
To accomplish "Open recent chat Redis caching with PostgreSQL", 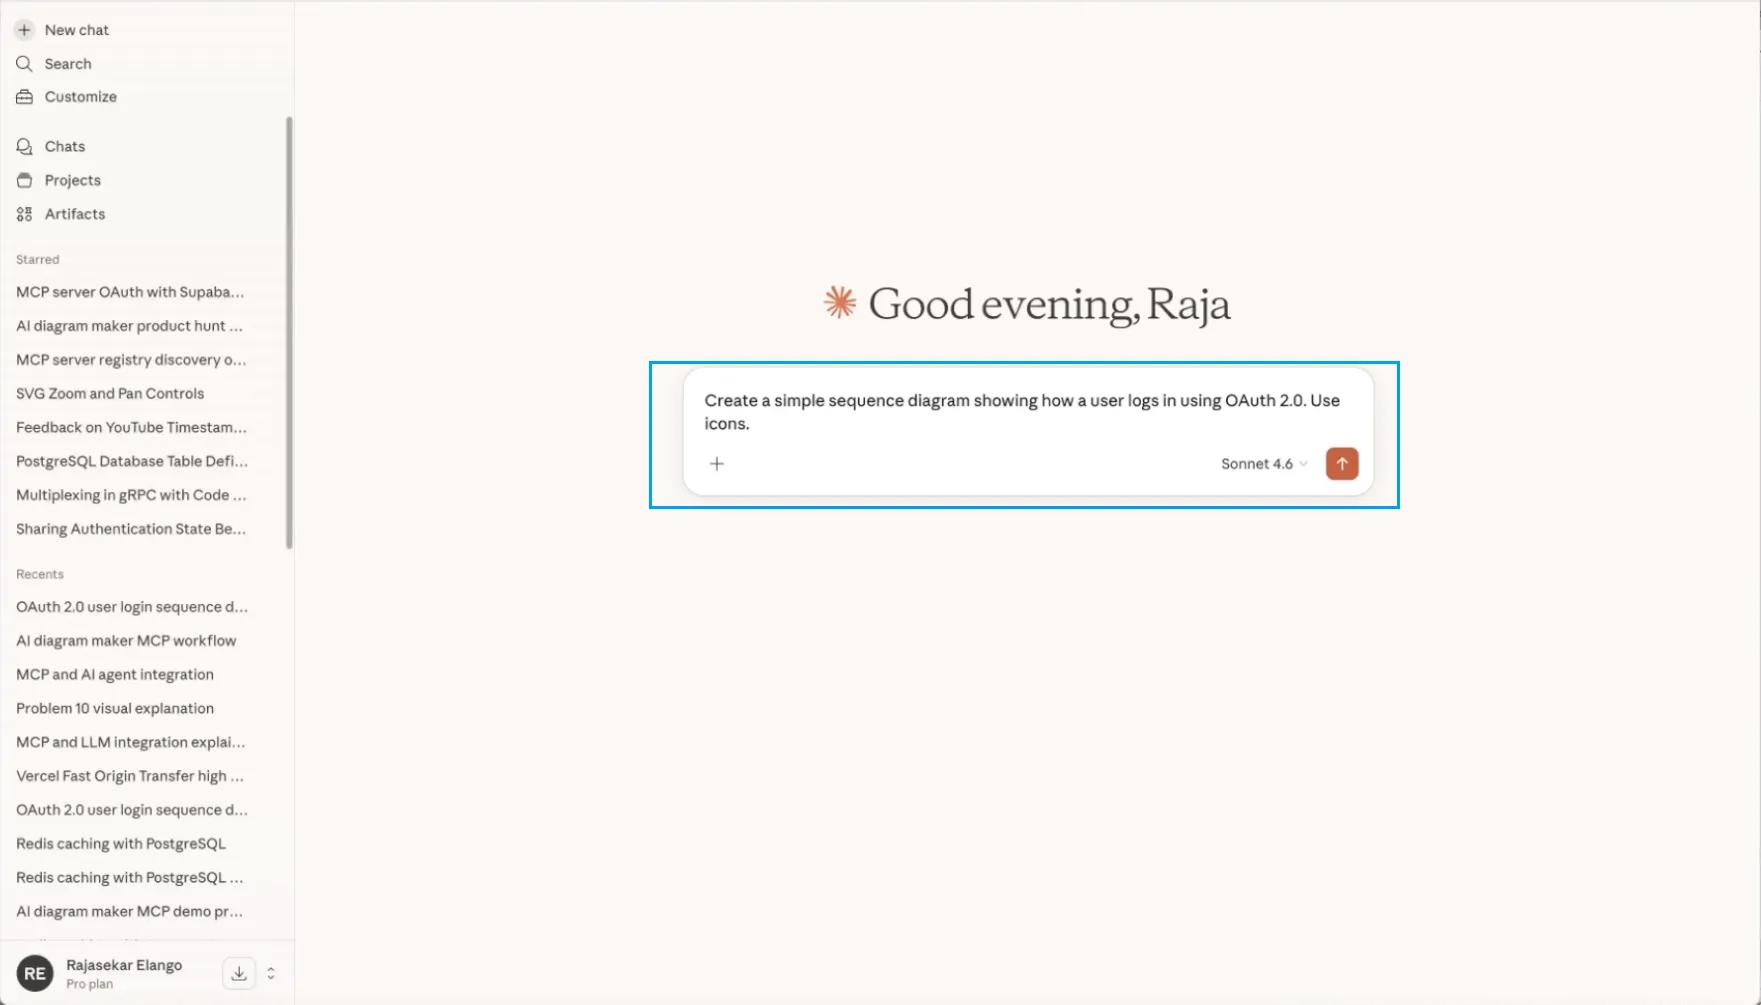I will 121,844.
